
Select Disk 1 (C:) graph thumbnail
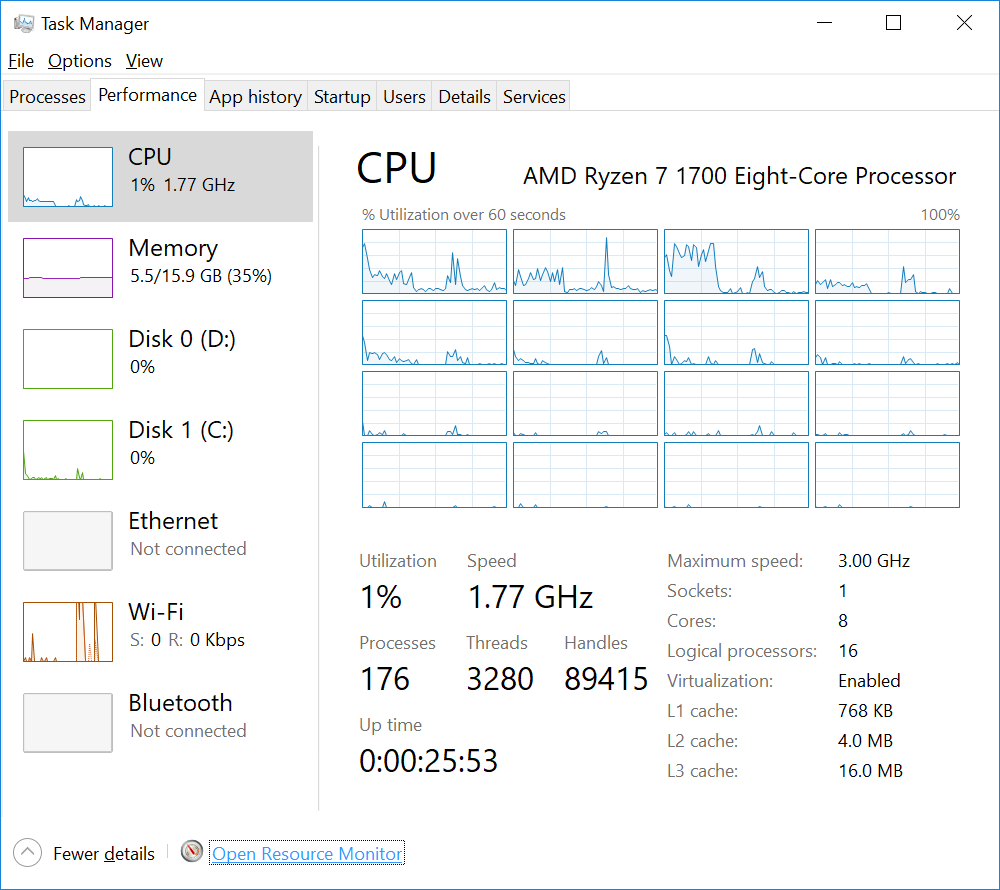[x=68, y=450]
